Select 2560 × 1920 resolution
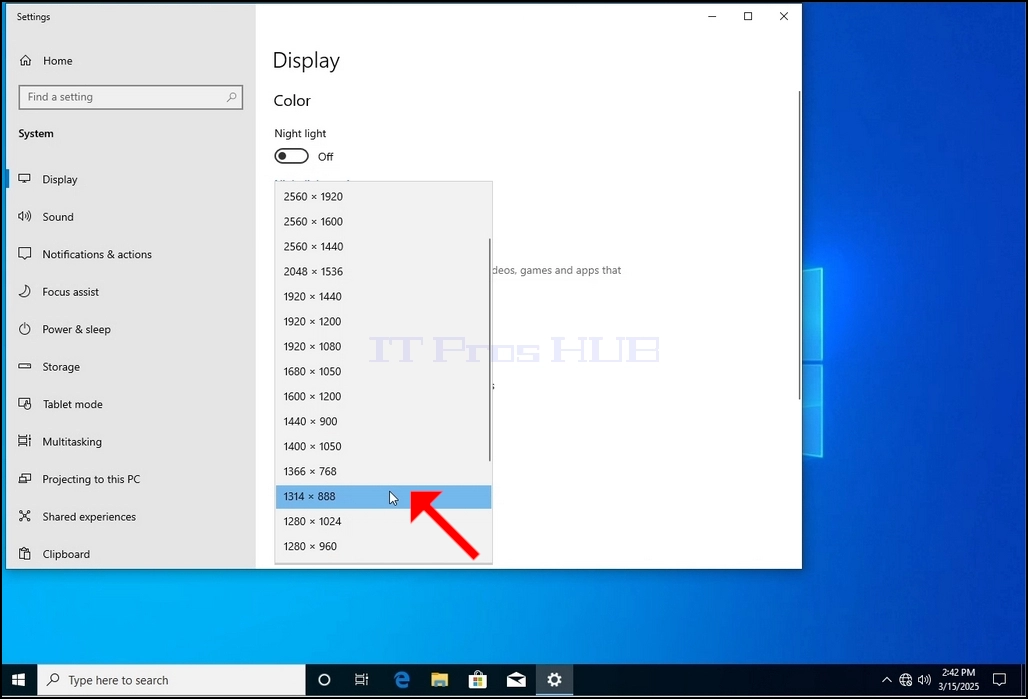 click(384, 197)
